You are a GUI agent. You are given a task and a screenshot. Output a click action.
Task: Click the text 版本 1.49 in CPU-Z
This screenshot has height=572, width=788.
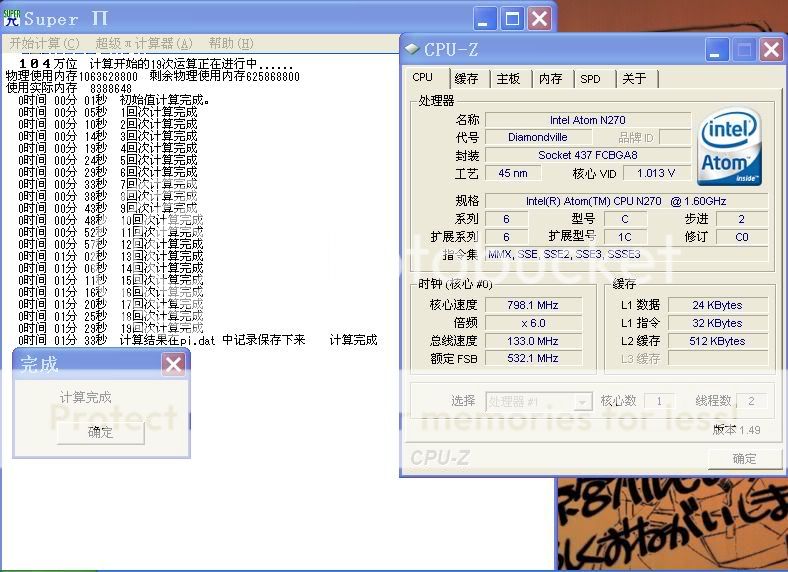pyautogui.click(x=736, y=430)
